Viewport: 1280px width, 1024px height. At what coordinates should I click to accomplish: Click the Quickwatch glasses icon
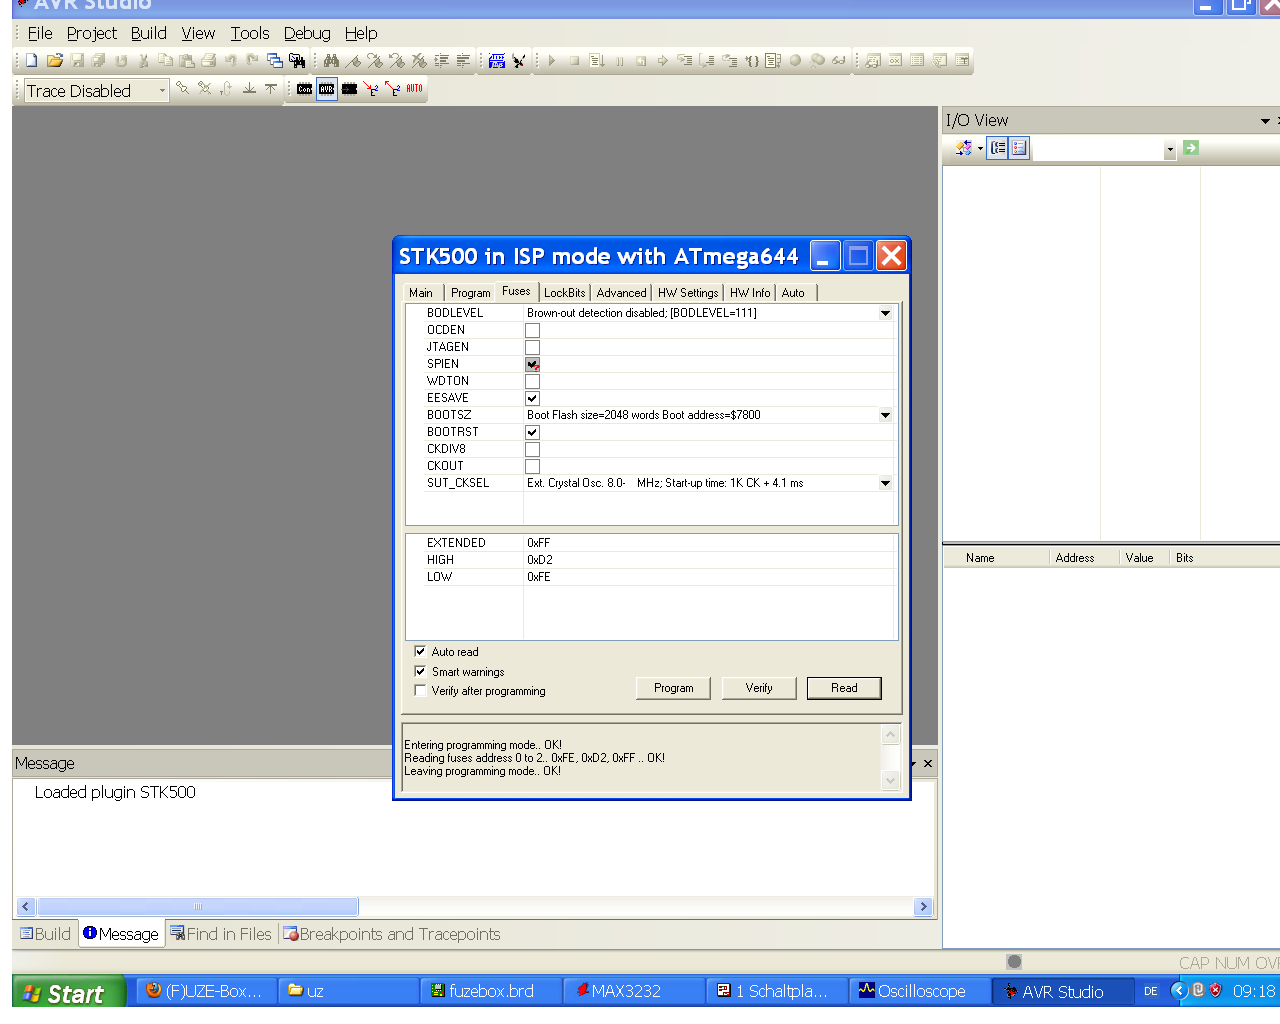coord(839,60)
